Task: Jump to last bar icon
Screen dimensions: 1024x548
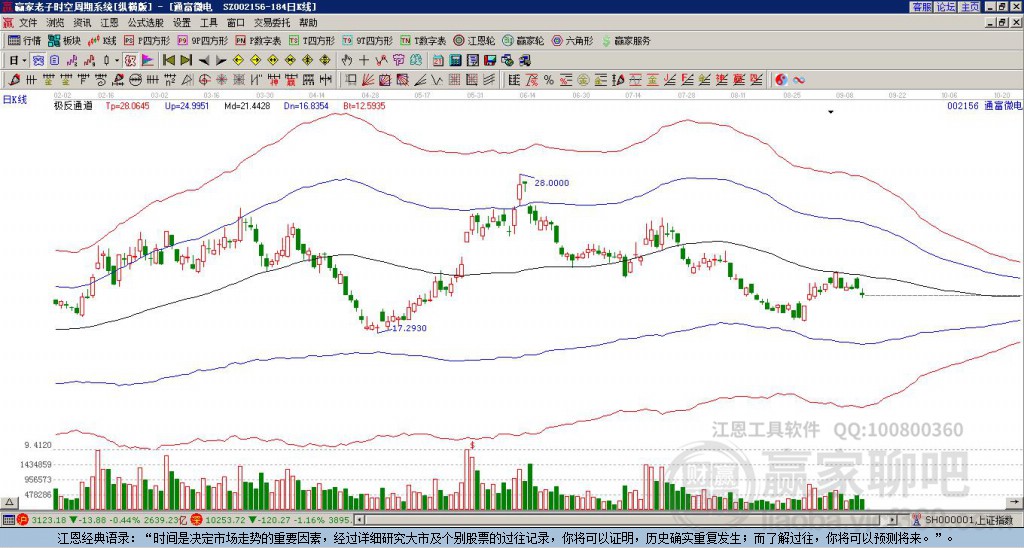Action: click(186, 61)
